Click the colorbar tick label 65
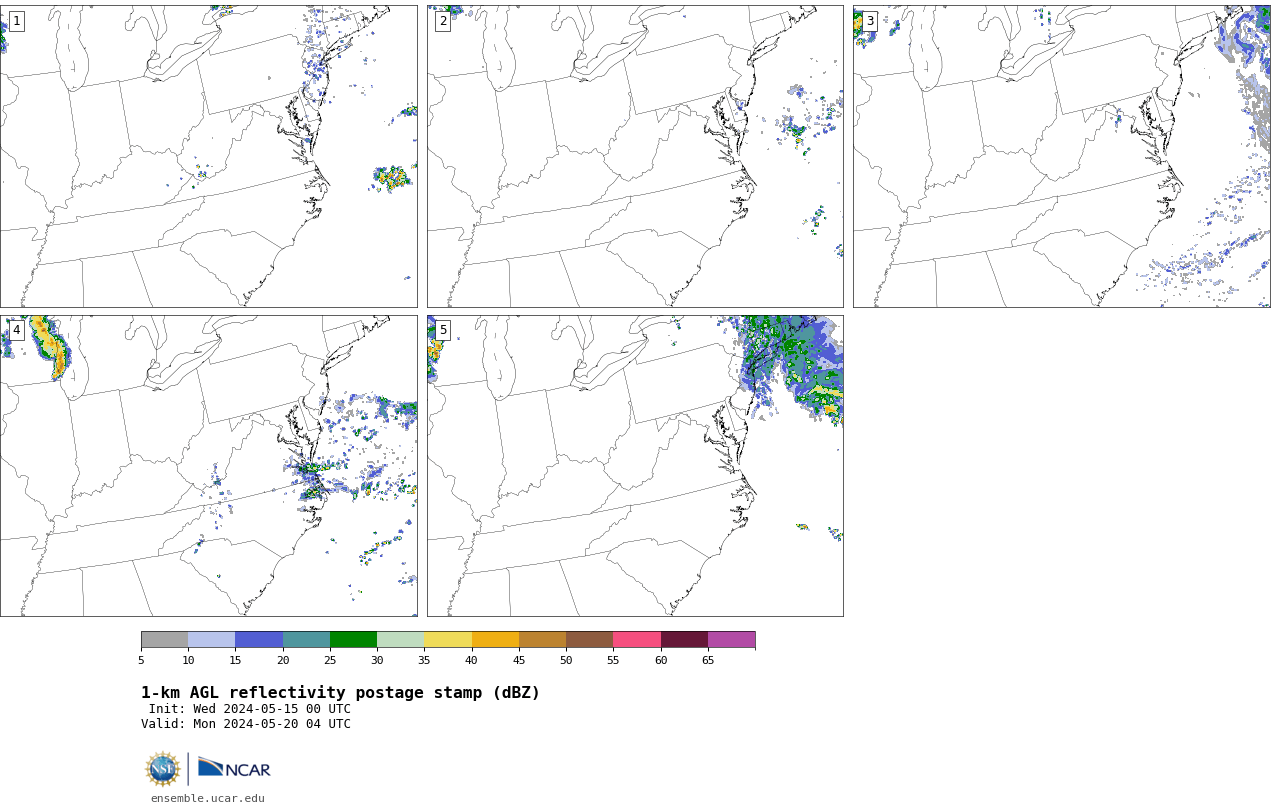This screenshot has width=1280, height=809. (708, 660)
